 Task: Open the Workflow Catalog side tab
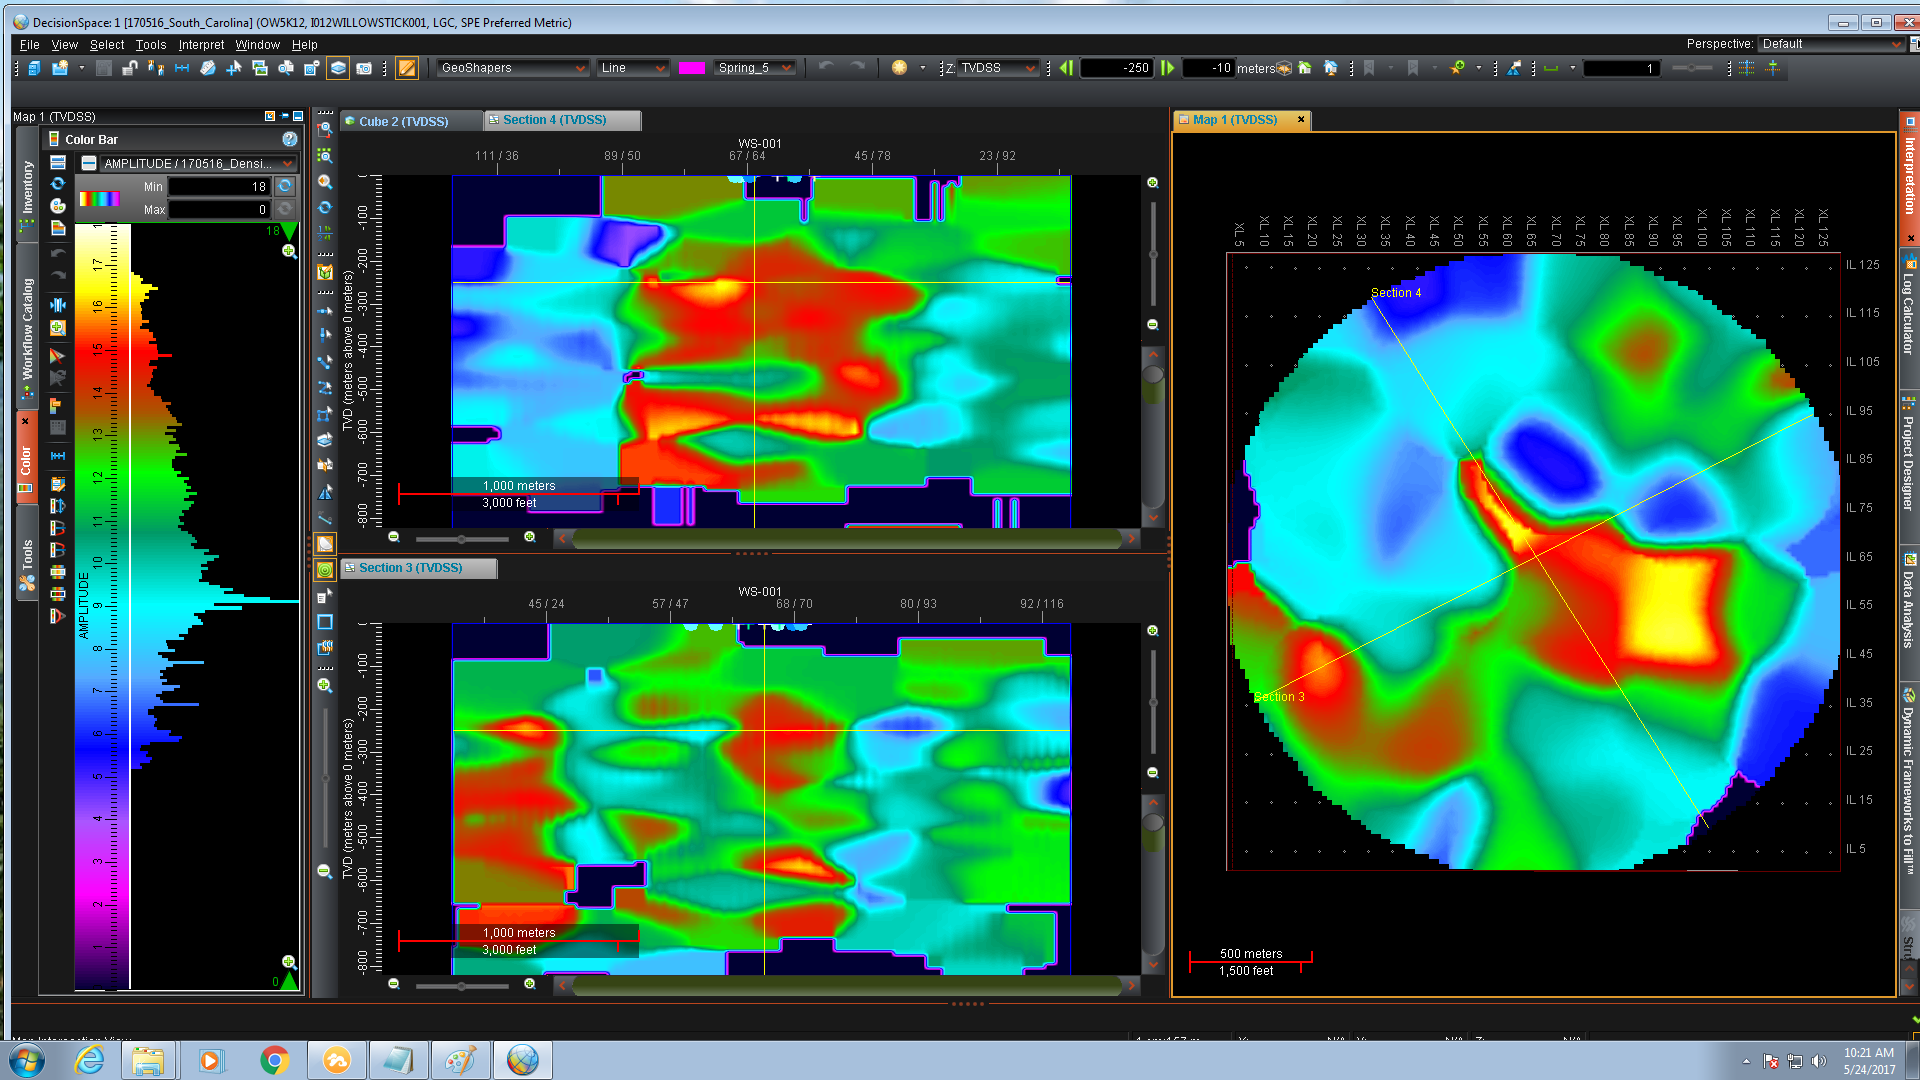click(x=27, y=329)
